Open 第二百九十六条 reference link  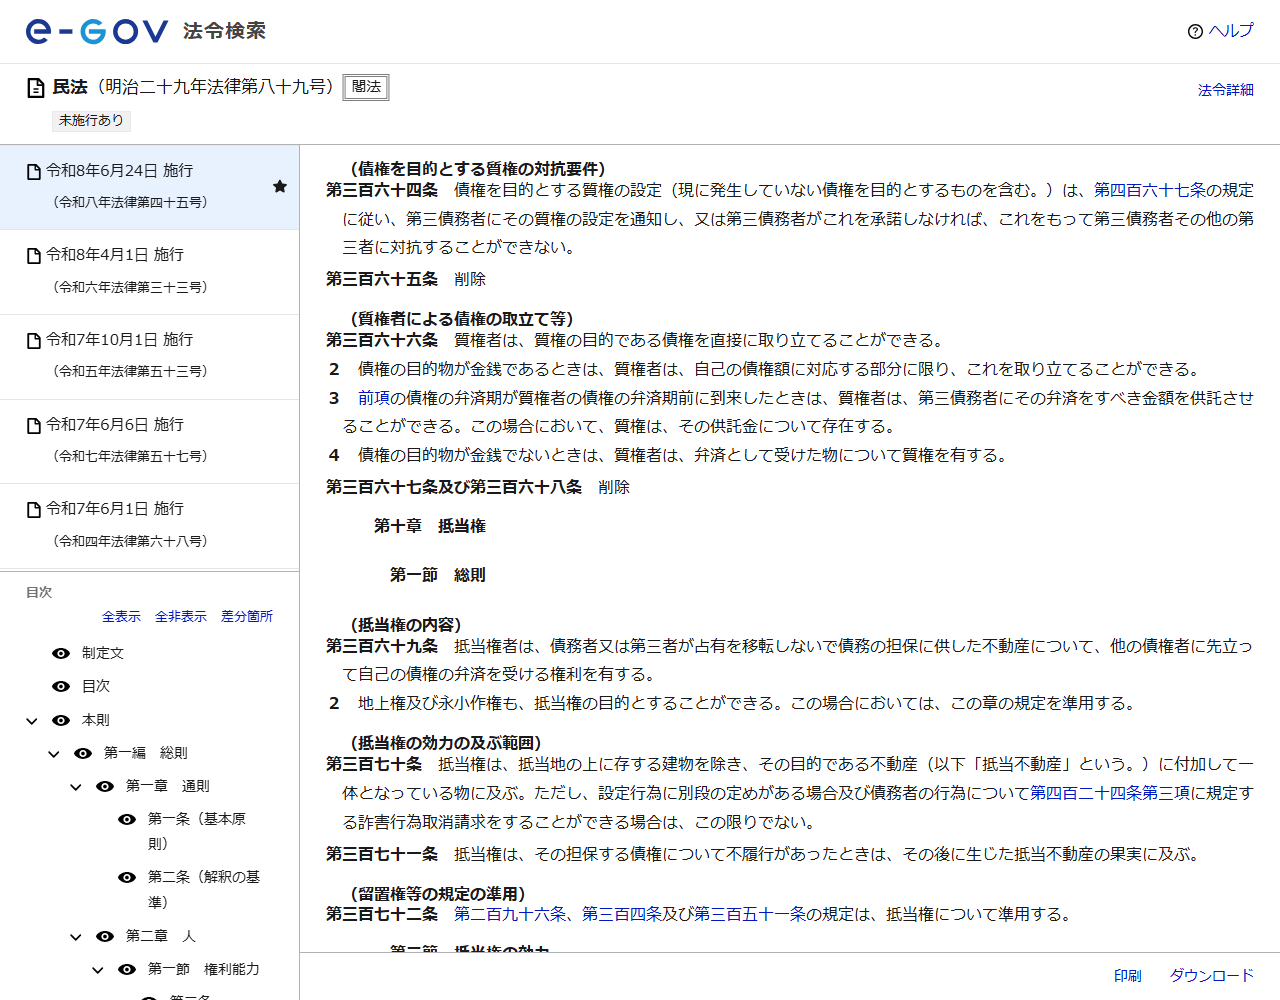click(x=510, y=914)
